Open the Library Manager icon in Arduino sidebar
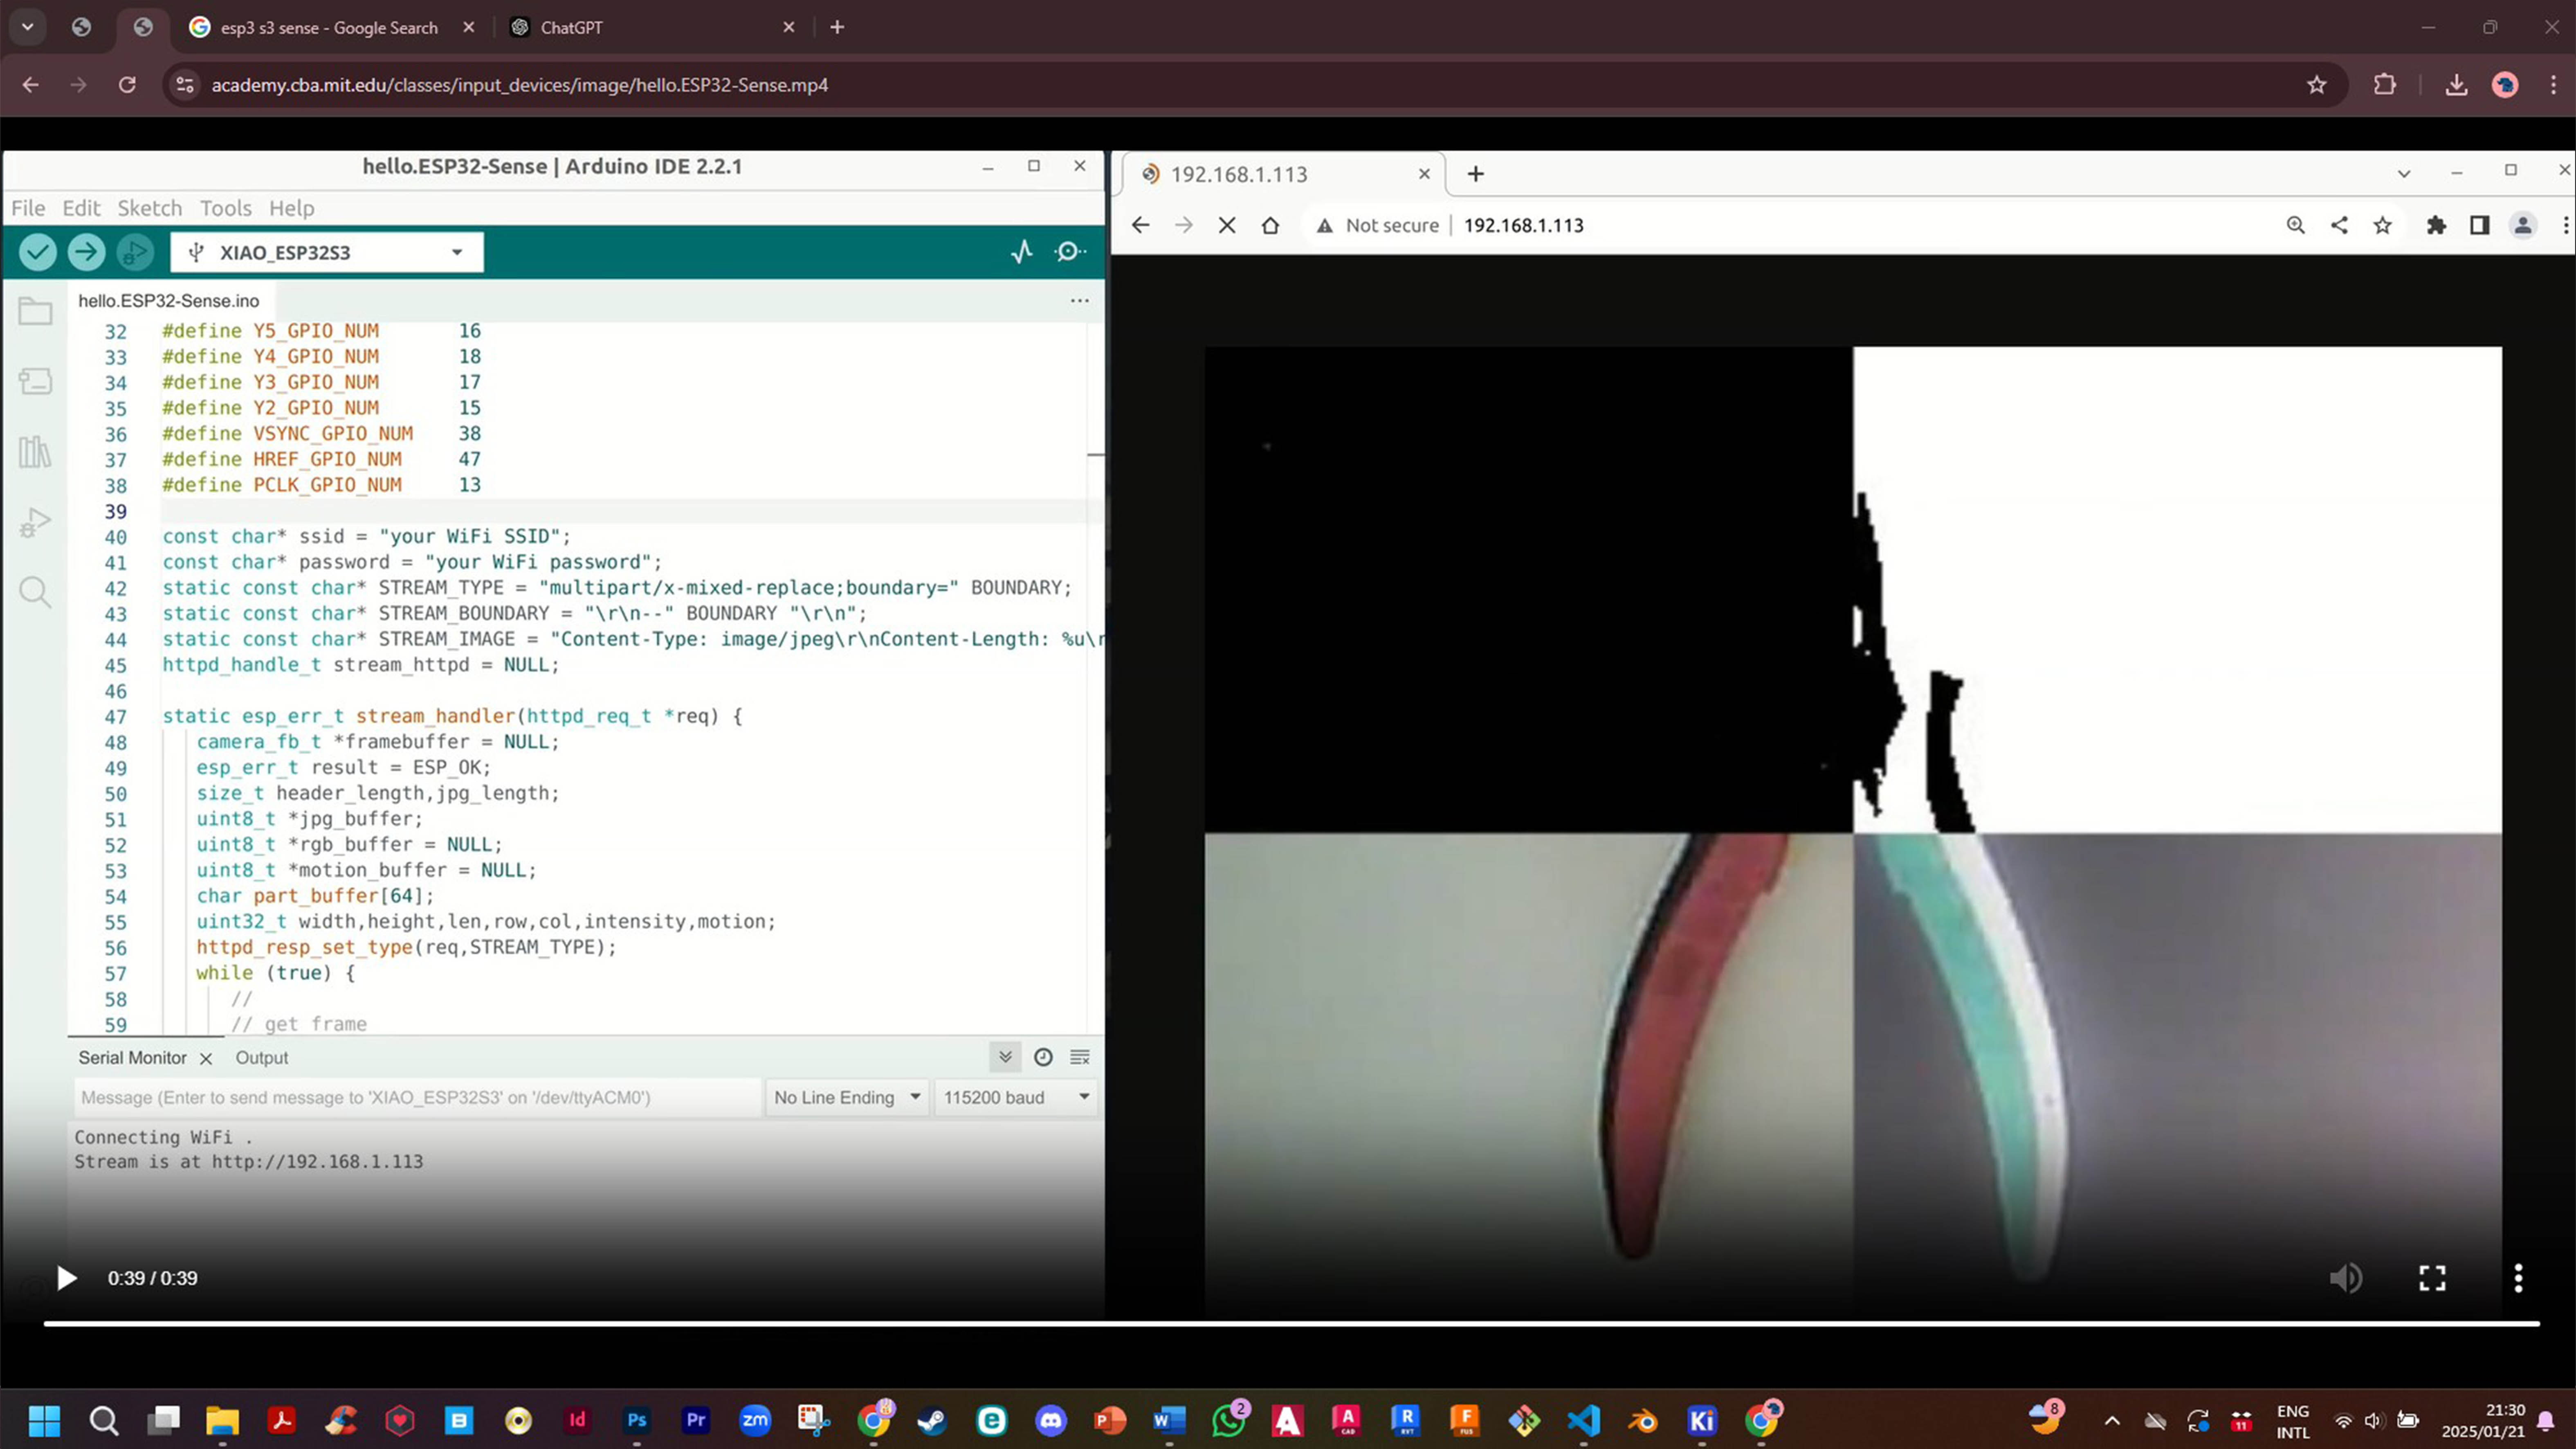 (35, 452)
